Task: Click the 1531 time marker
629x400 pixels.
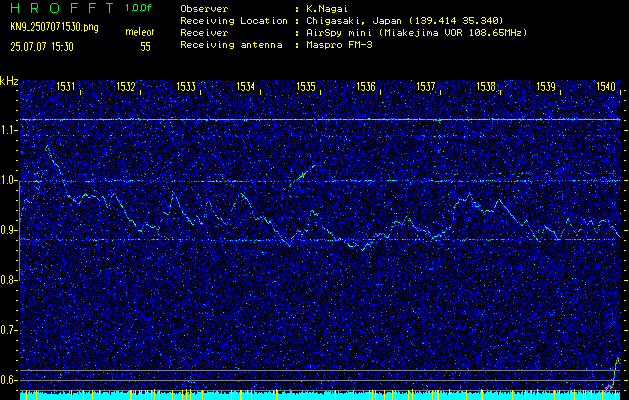Action: pyautogui.click(x=66, y=86)
